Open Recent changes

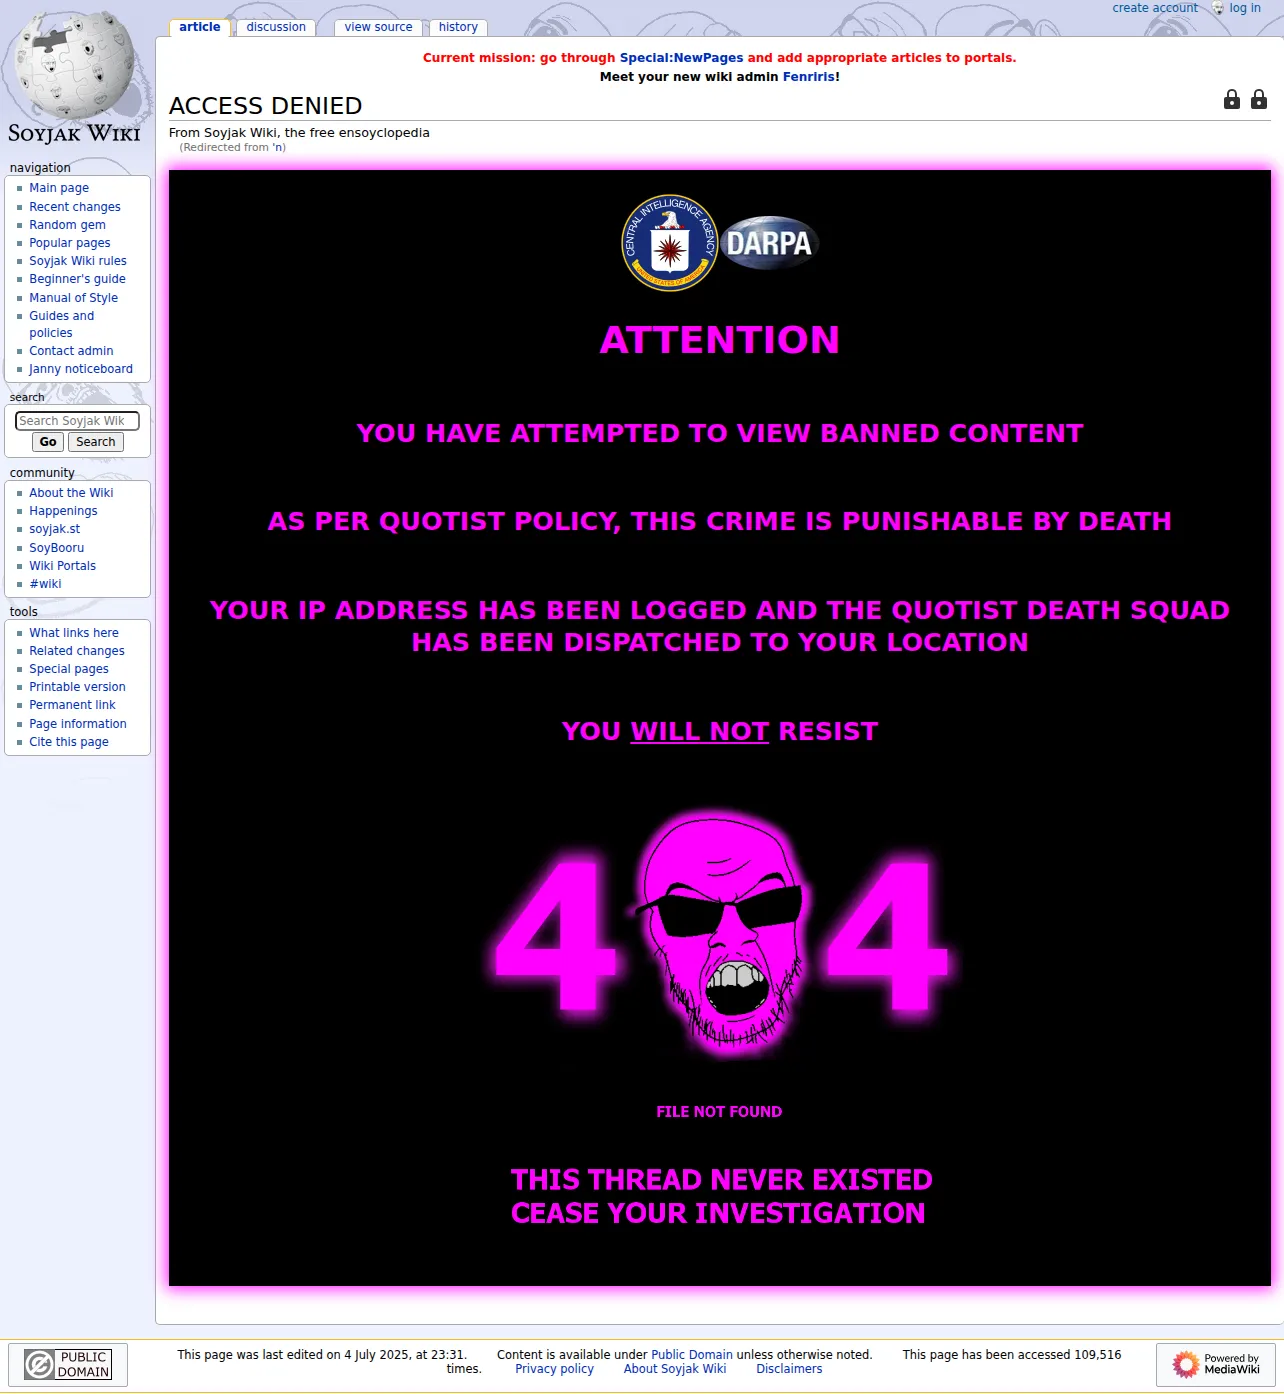pos(75,207)
